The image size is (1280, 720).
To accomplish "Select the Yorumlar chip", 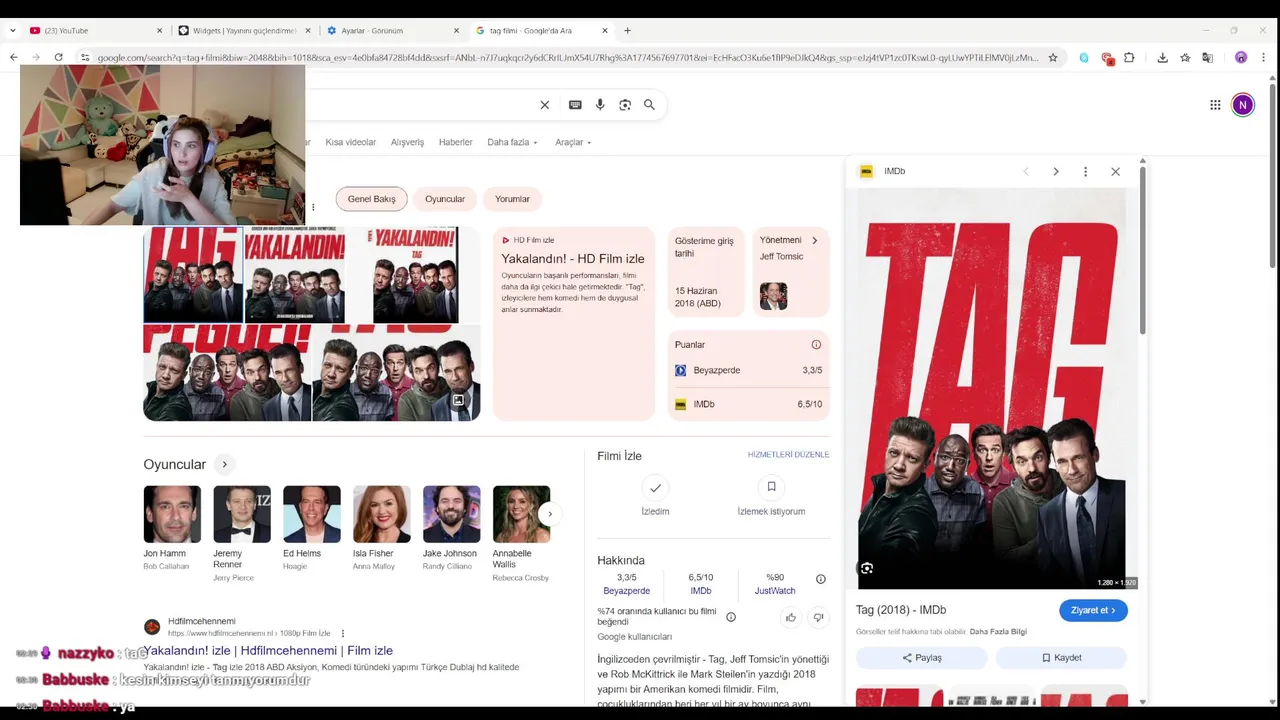I will tap(512, 199).
